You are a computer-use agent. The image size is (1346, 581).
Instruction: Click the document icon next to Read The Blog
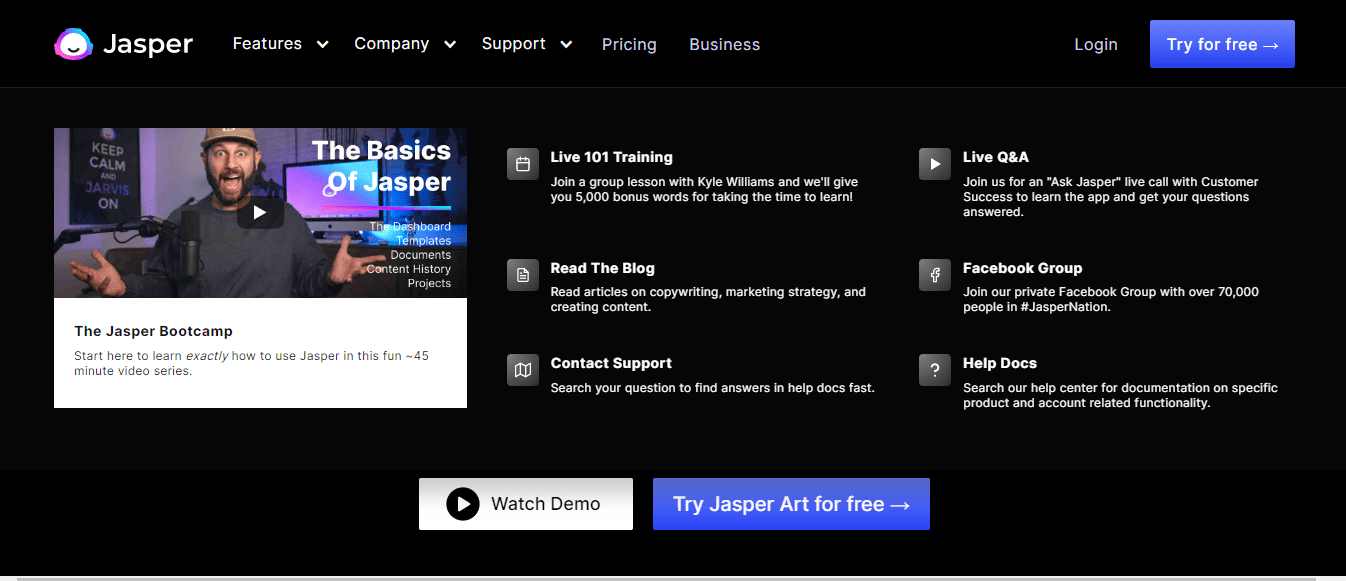(522, 274)
